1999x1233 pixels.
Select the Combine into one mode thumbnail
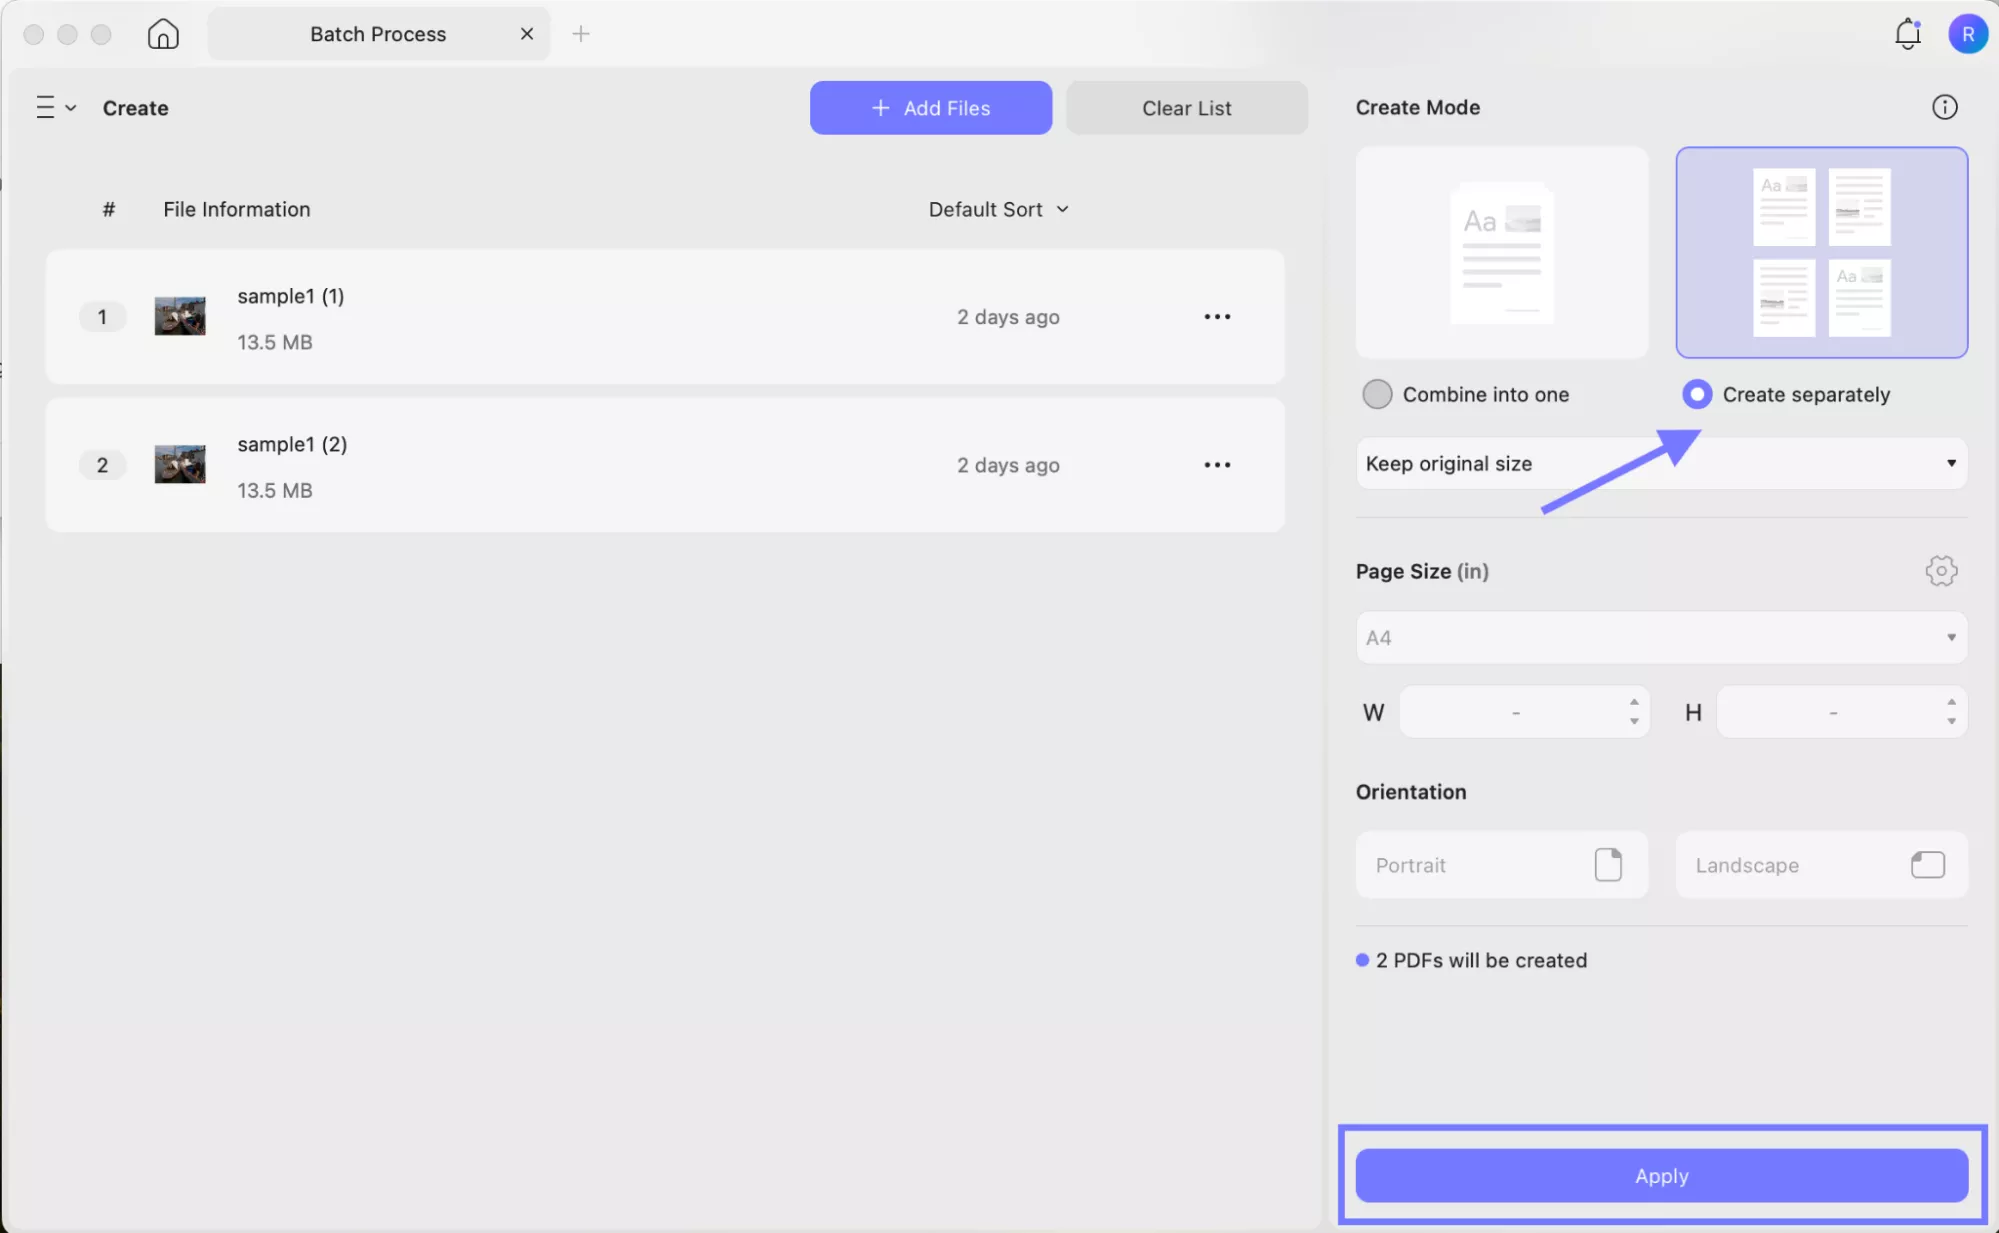click(1499, 253)
